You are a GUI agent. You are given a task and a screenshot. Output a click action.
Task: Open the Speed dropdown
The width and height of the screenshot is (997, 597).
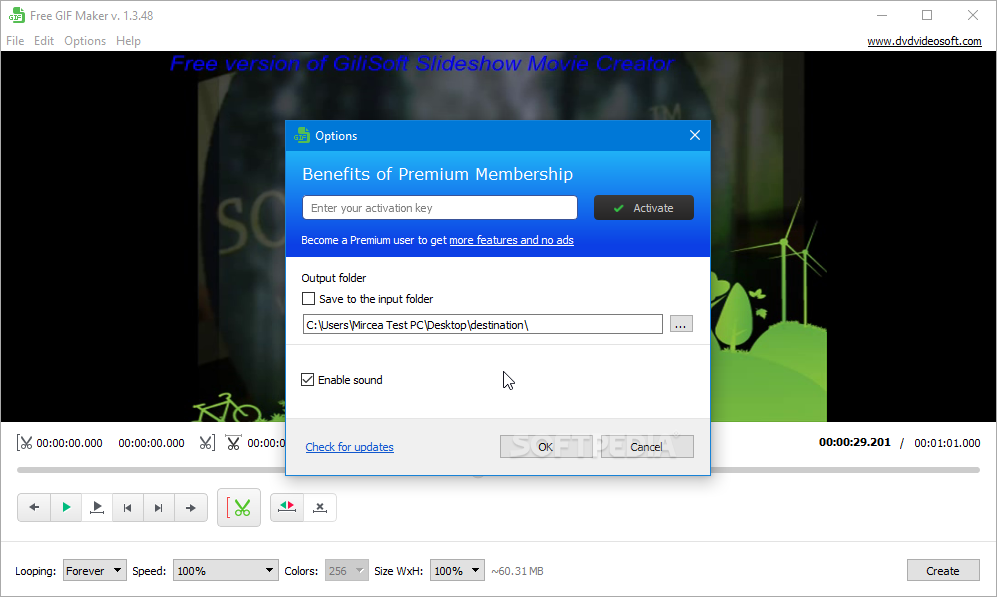[225, 571]
